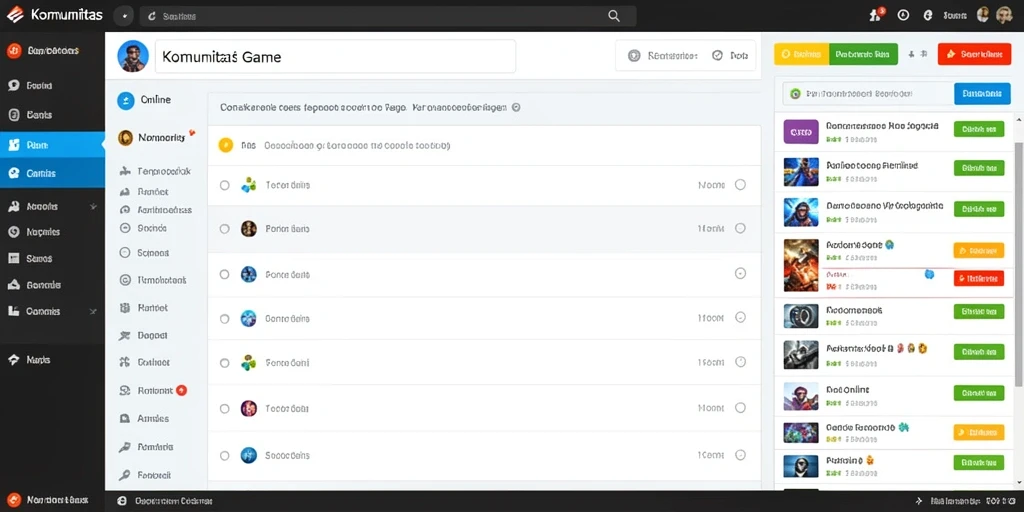
Task: Click the yellow button above right panel
Action: click(801, 55)
